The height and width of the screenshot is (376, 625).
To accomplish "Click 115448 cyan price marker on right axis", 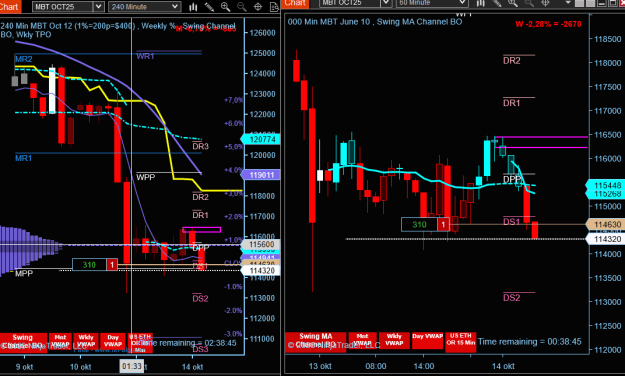I will pos(605,185).
